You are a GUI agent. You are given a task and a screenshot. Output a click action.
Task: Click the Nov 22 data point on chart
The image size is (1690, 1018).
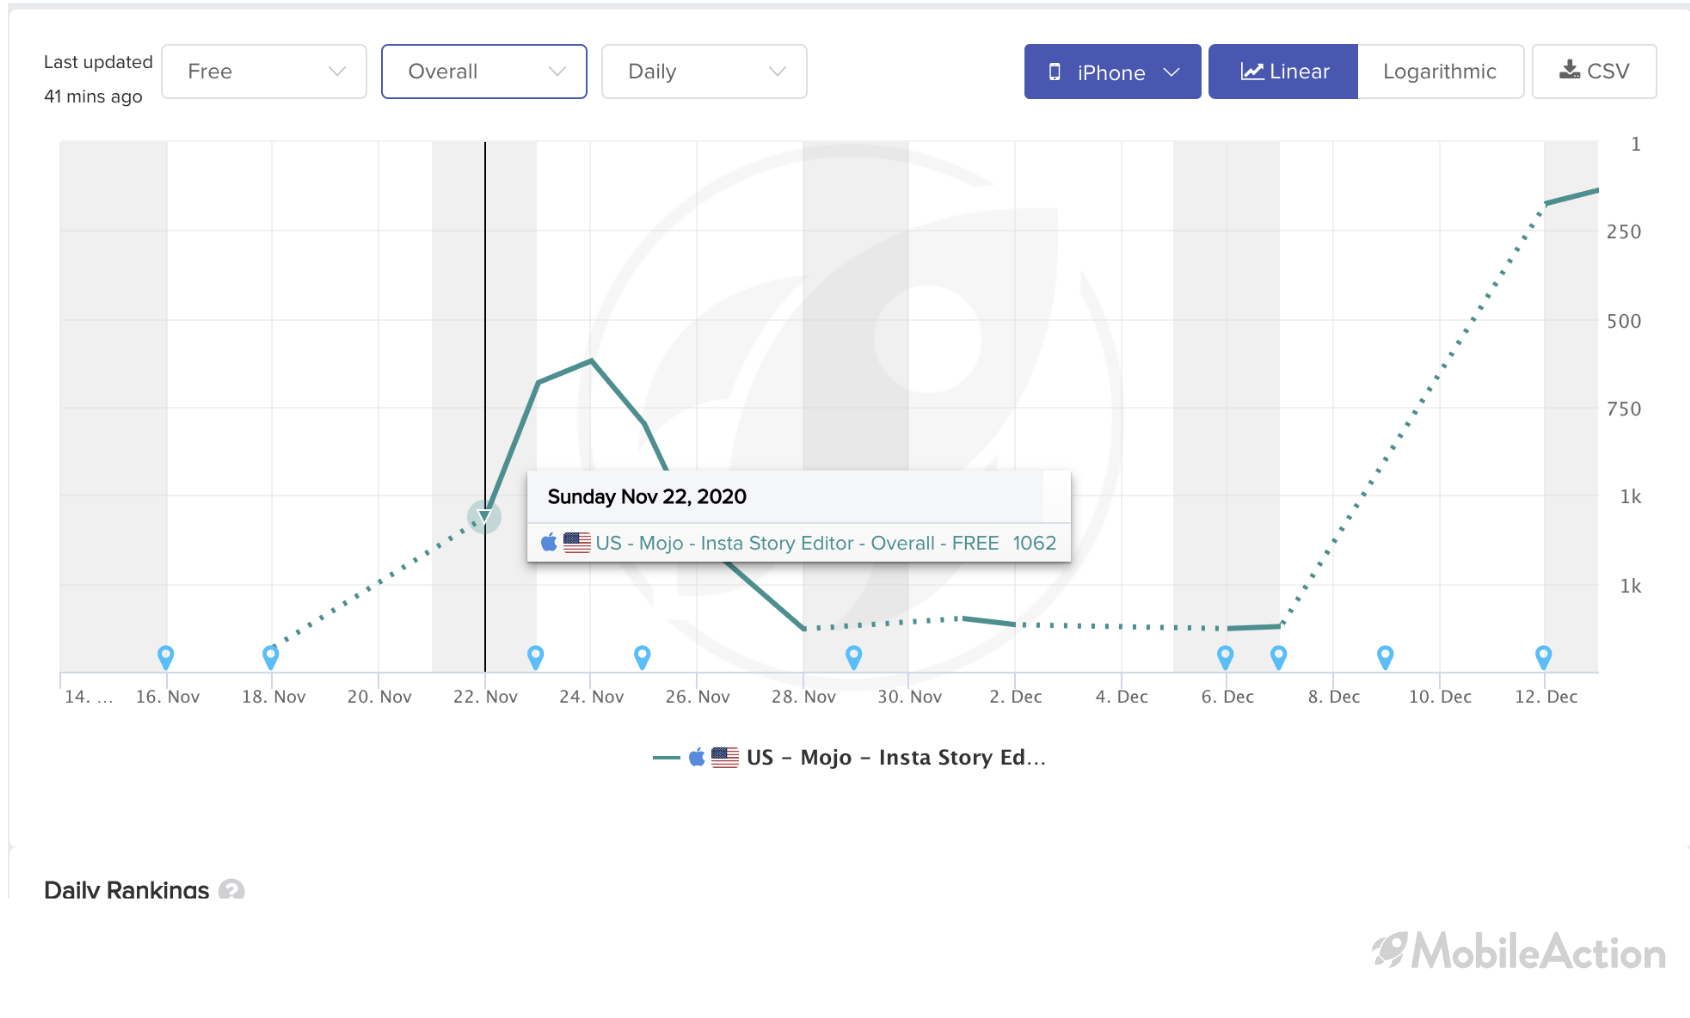(x=484, y=517)
